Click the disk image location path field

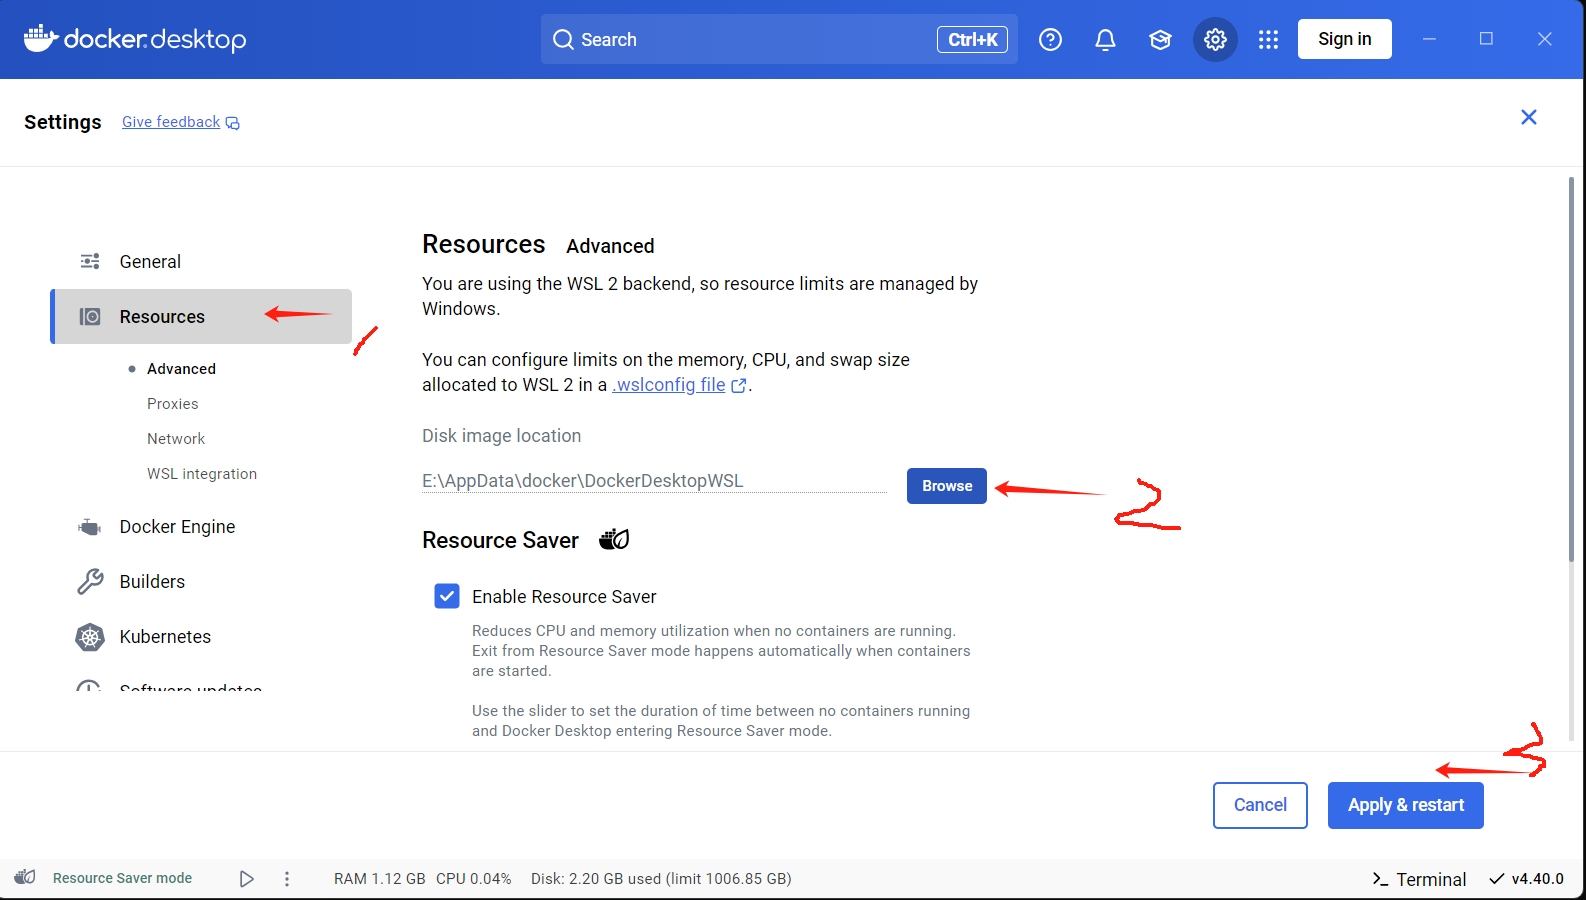coord(654,481)
